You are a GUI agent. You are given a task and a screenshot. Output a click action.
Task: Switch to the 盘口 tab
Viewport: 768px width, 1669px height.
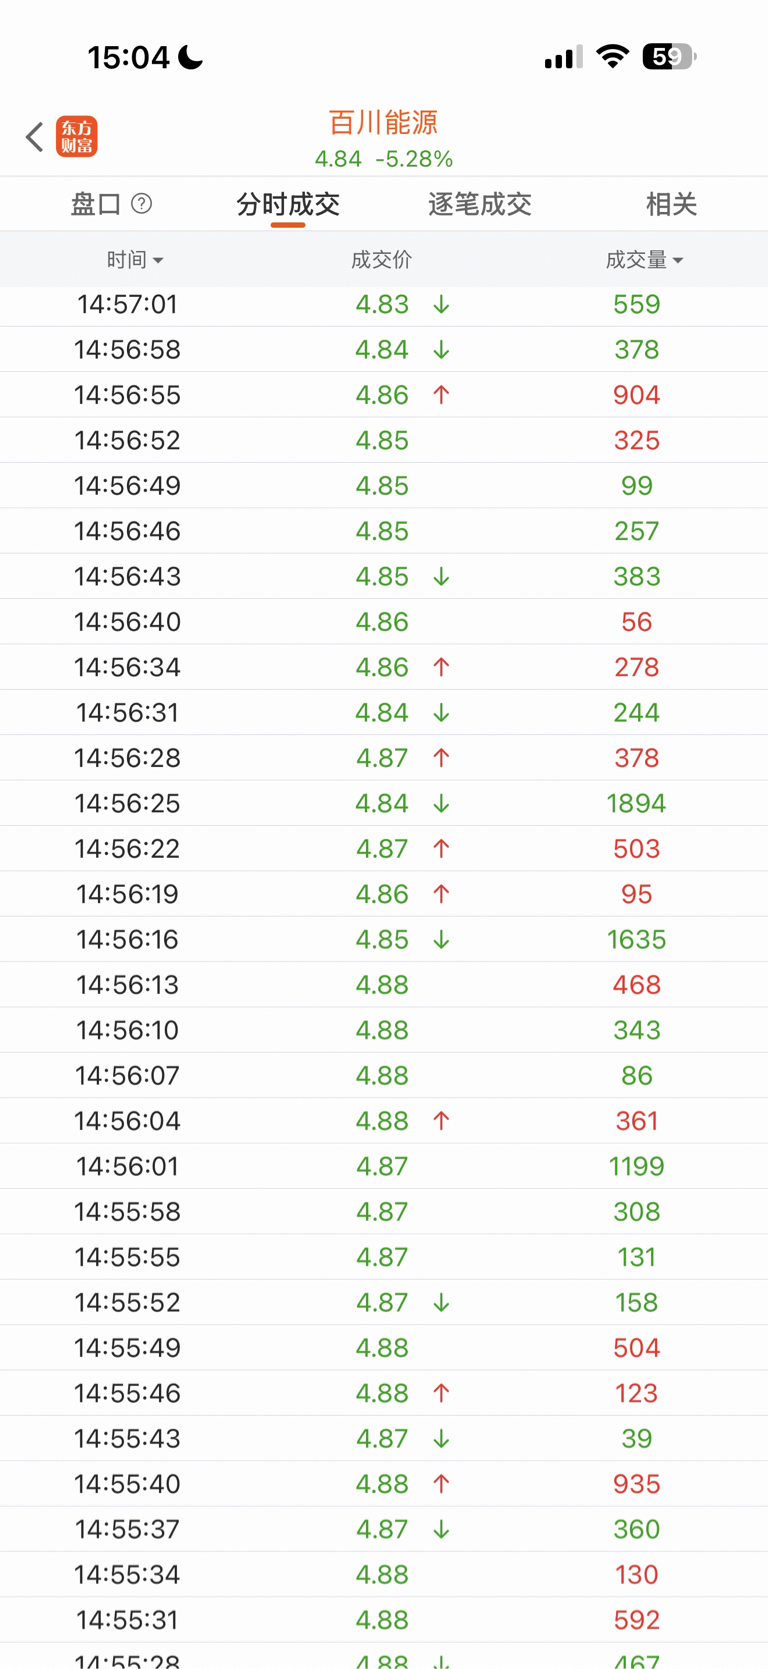point(96,204)
